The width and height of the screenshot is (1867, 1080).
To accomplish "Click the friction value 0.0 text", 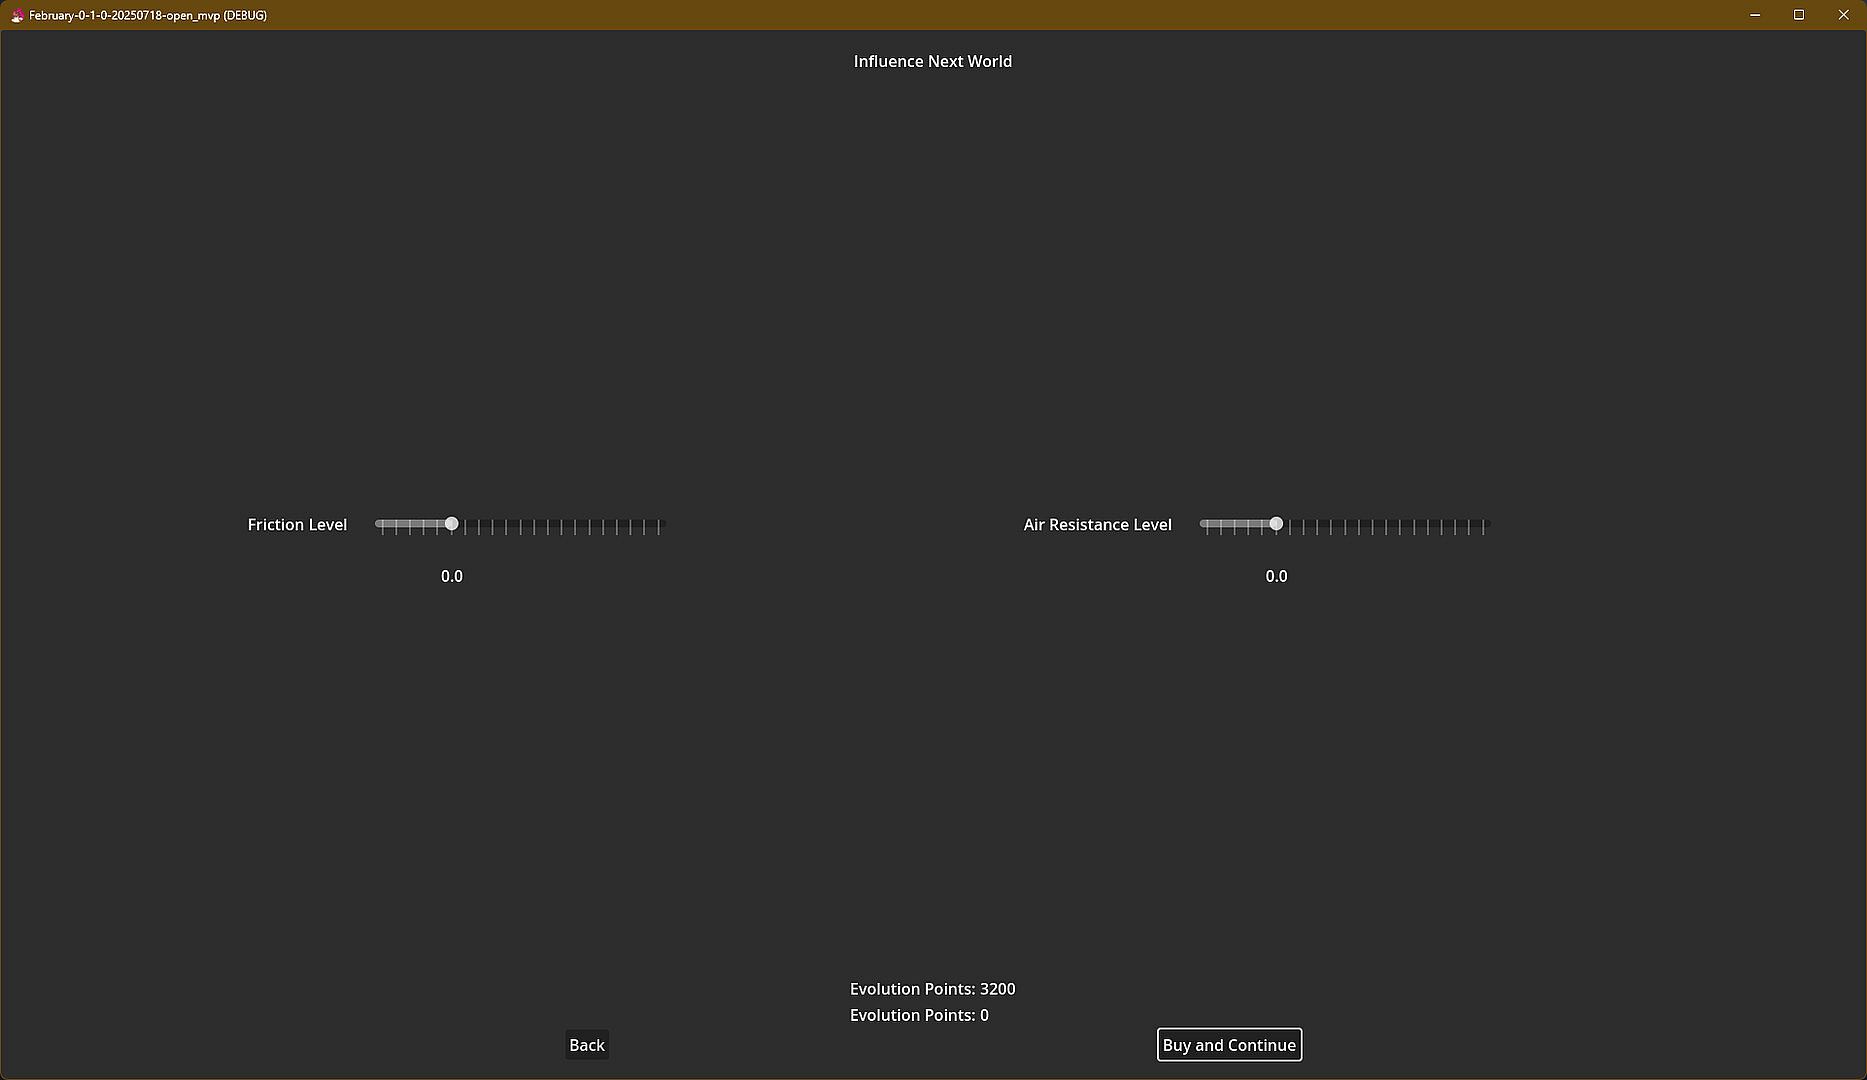I will [452, 576].
